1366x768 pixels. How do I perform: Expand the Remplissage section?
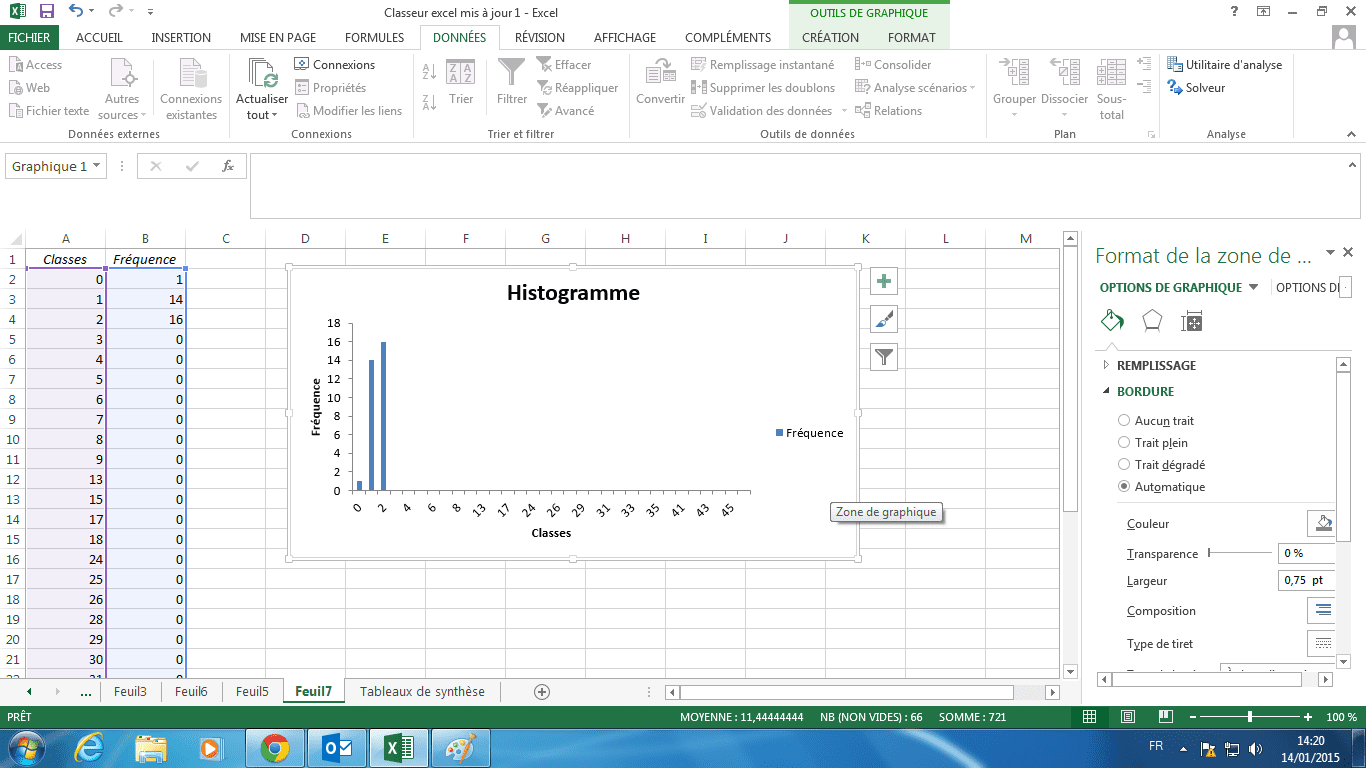tap(1156, 366)
